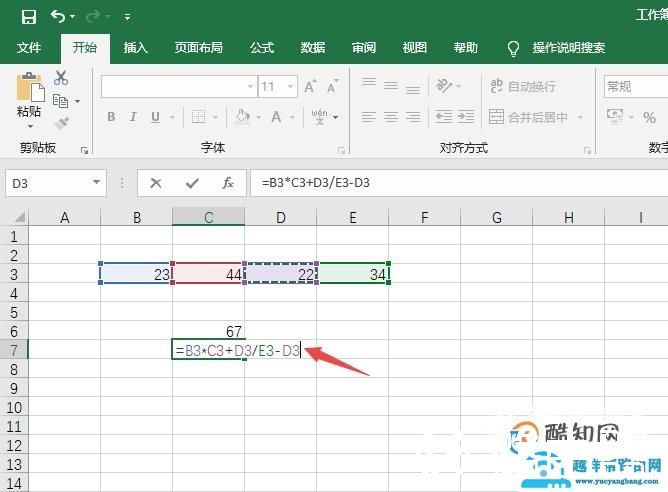Click the Fill Color bucket icon
This screenshot has width=668, height=492.
[243, 116]
